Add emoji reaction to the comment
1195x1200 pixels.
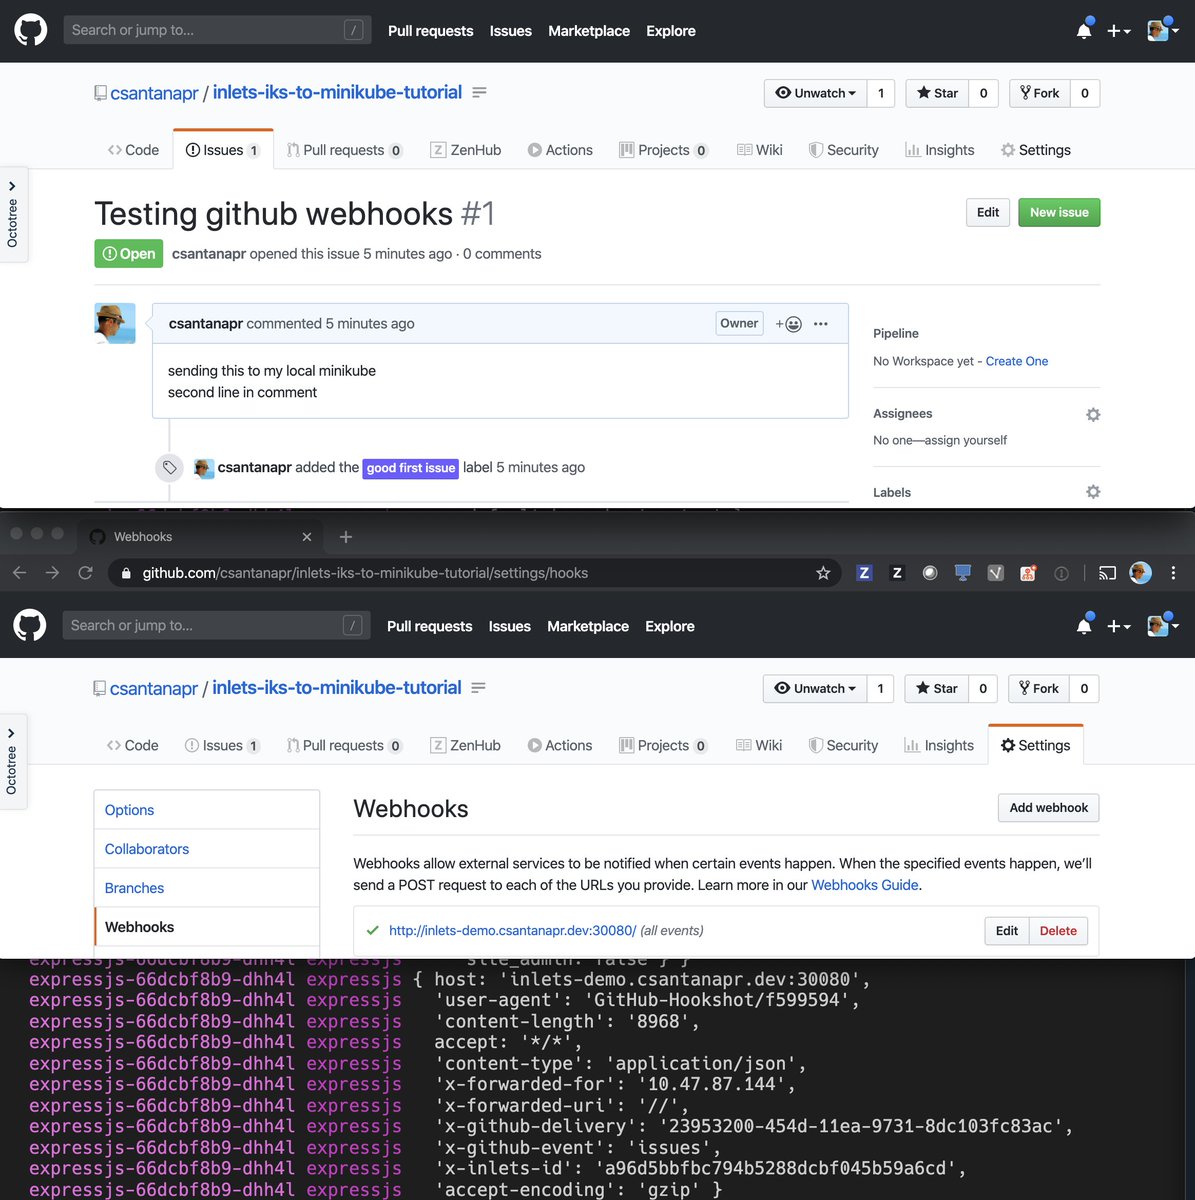(x=788, y=324)
